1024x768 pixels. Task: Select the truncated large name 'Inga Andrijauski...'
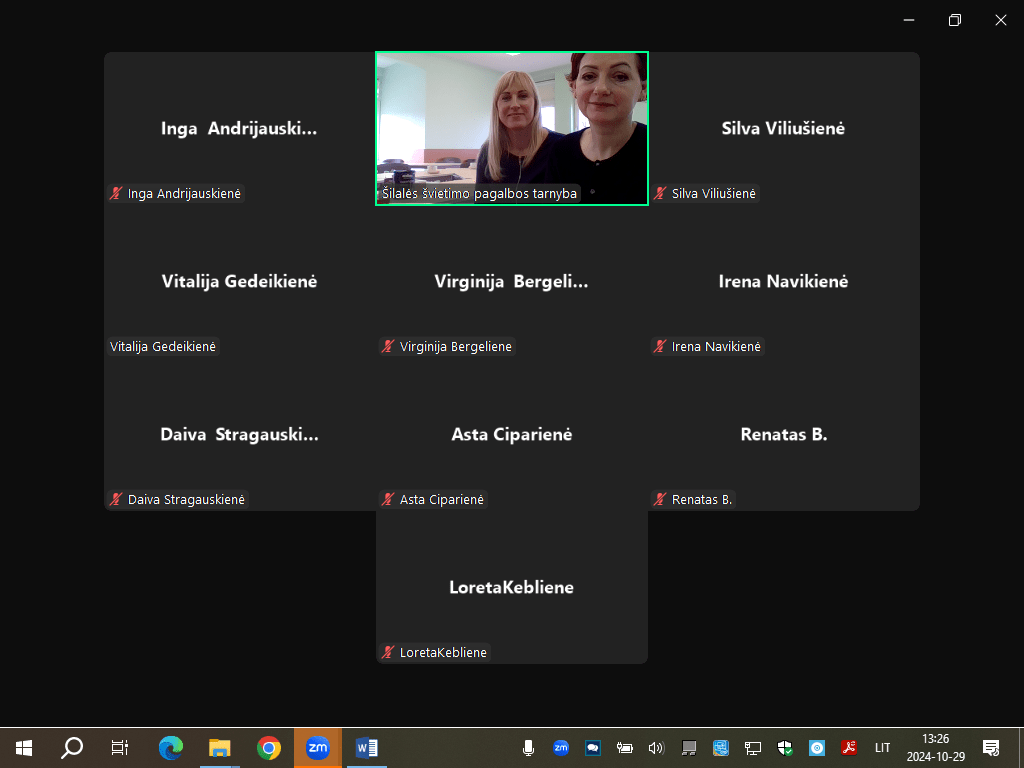pyautogui.click(x=239, y=129)
